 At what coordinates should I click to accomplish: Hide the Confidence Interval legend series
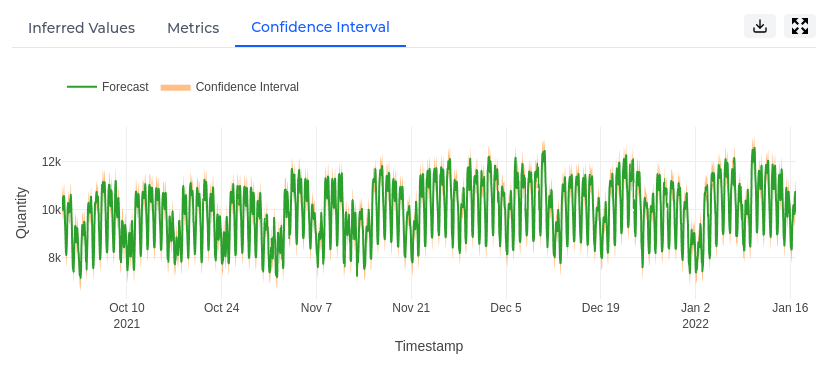pos(247,87)
